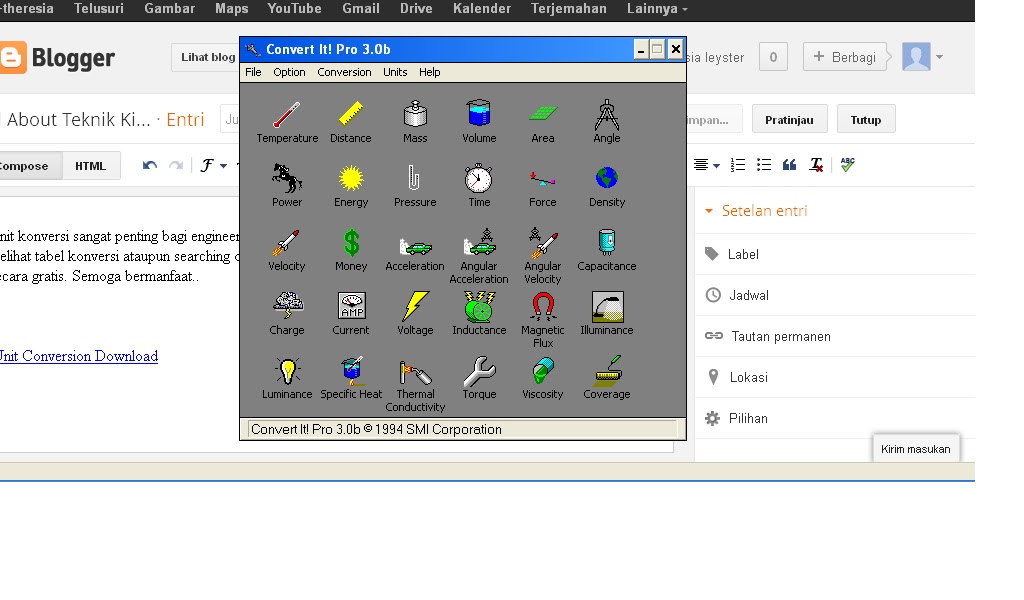Click the Pratinjau preview button
The width and height of the screenshot is (1024, 600).
tap(789, 119)
